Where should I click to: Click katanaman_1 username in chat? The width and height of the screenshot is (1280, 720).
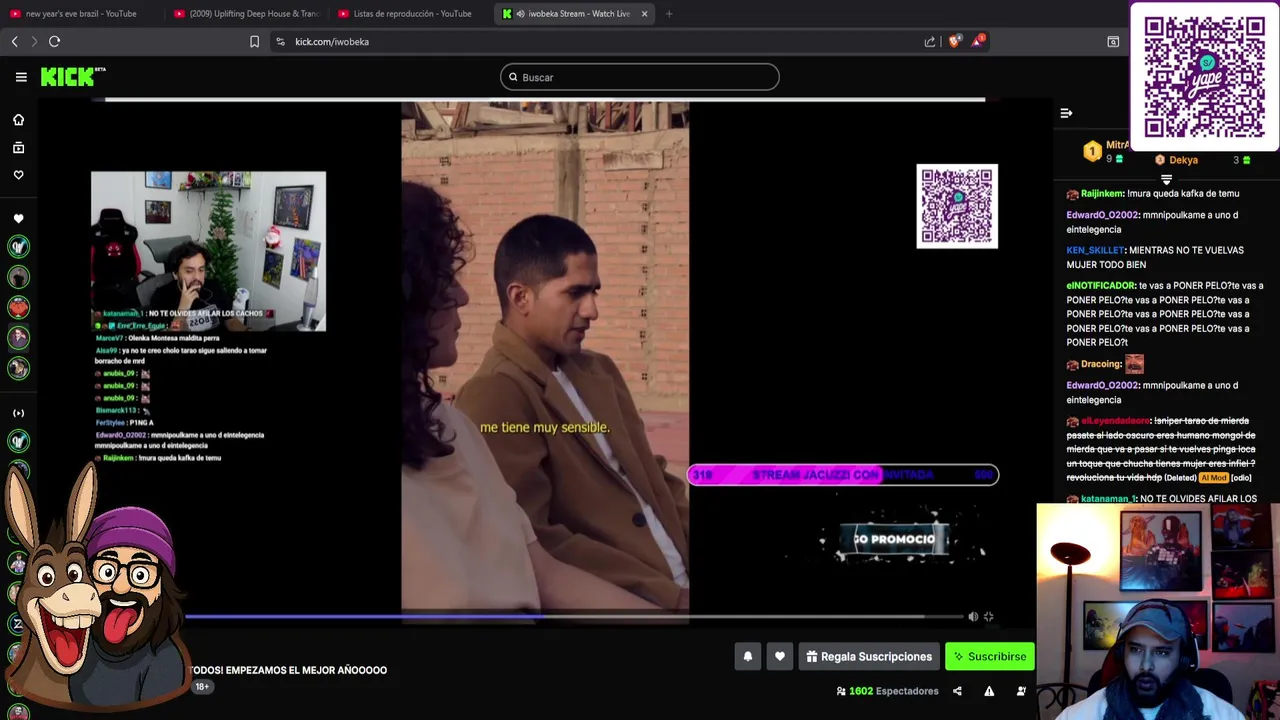click(x=1108, y=499)
